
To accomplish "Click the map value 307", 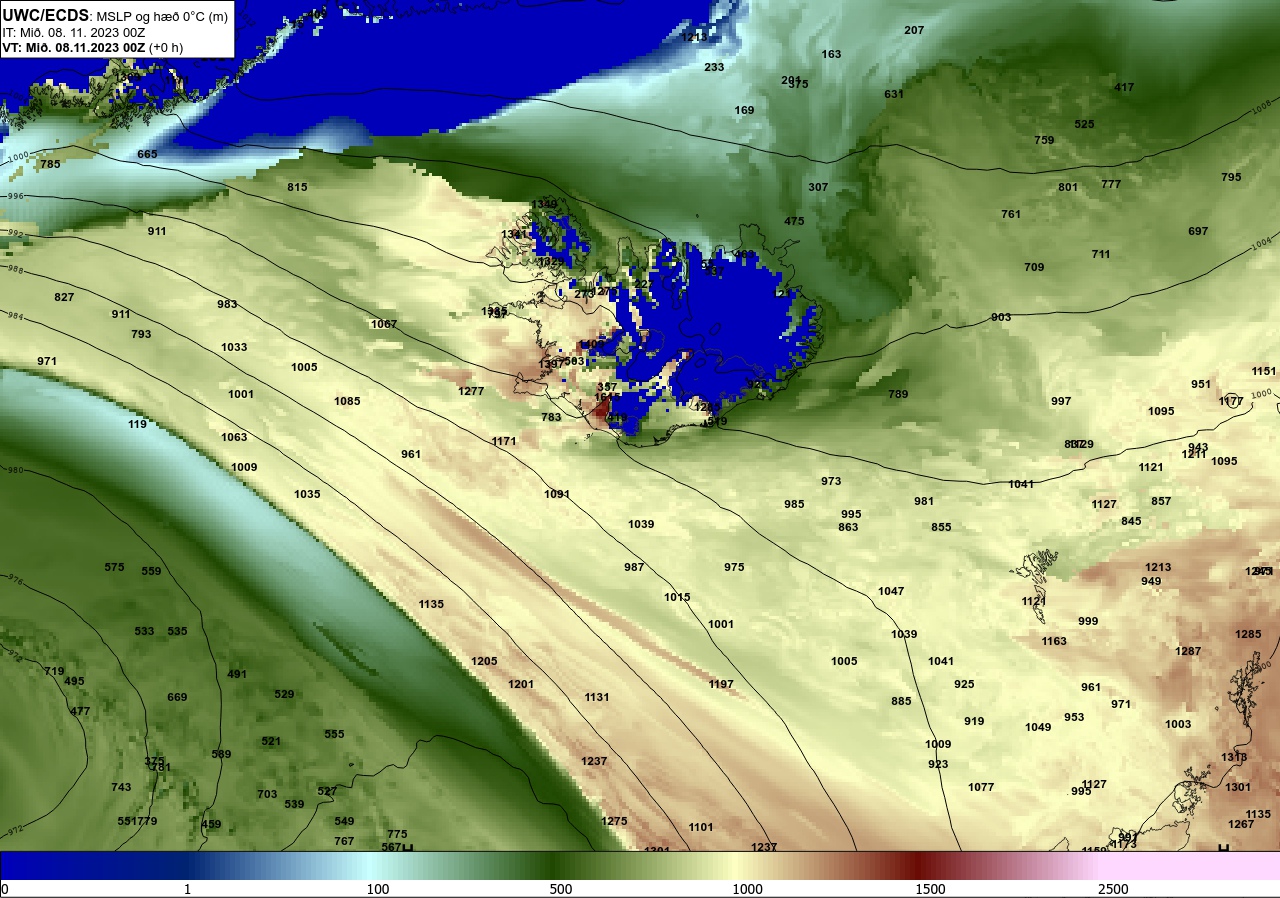I will point(818,187).
